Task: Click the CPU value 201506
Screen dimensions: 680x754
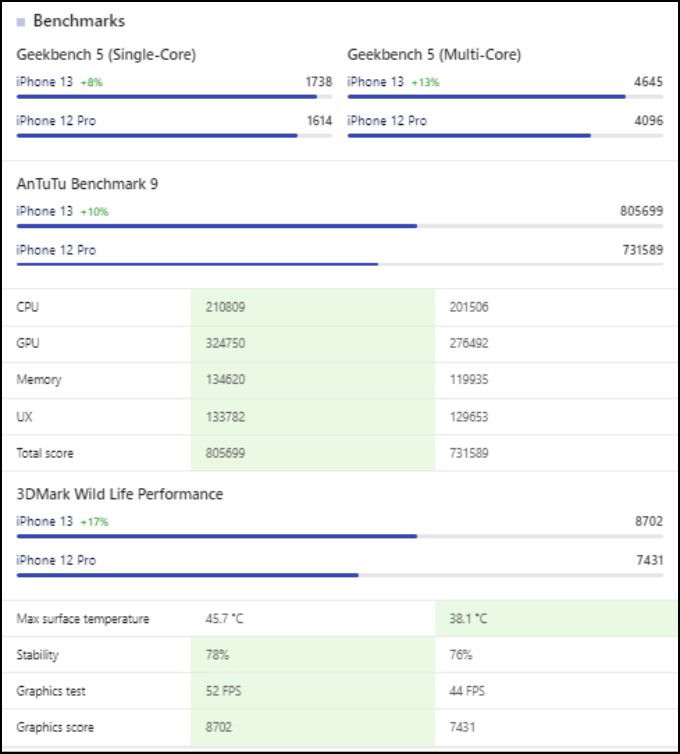Action: pos(469,307)
